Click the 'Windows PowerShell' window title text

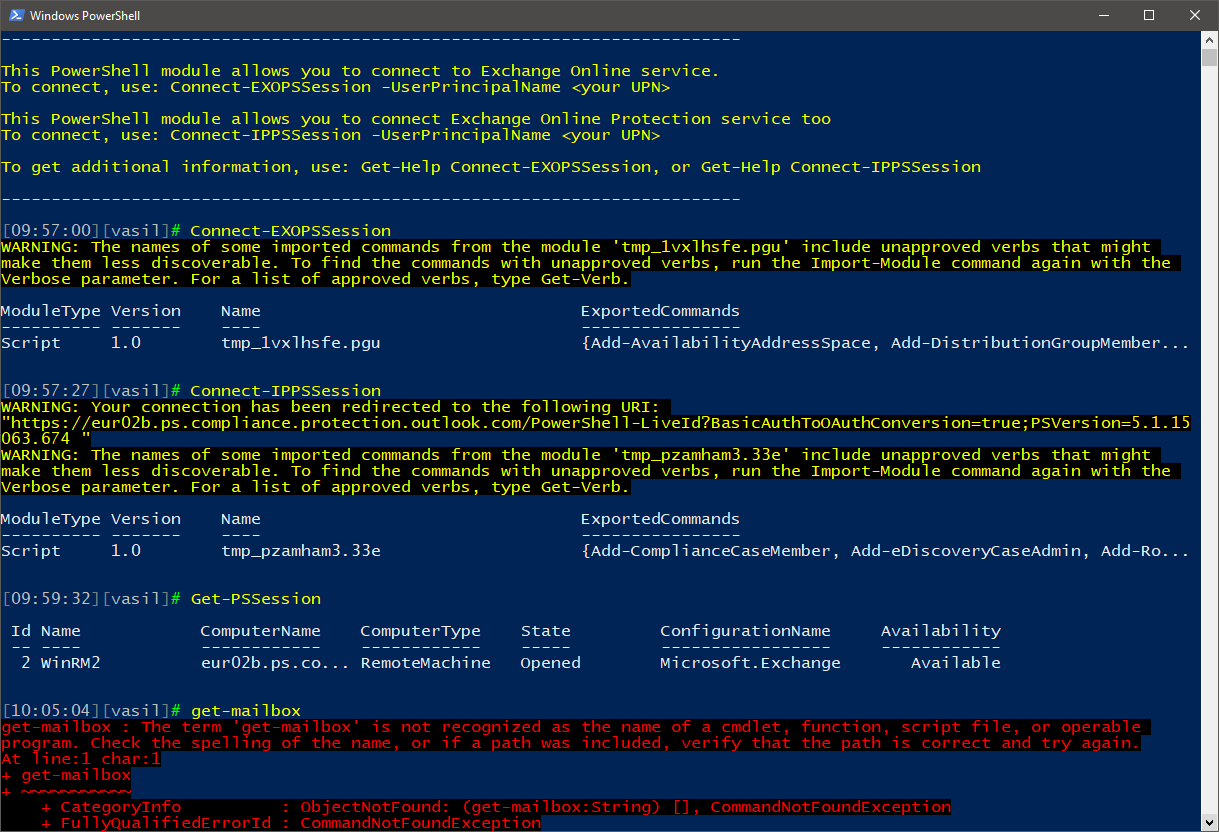point(84,15)
